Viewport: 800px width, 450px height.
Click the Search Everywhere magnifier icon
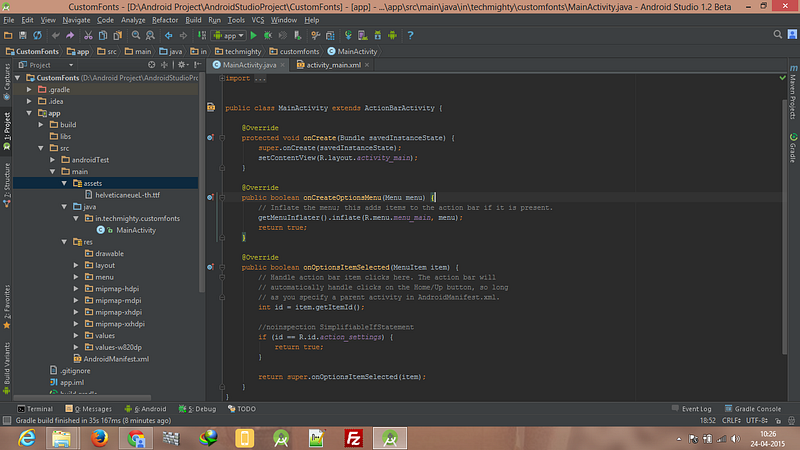tap(778, 34)
